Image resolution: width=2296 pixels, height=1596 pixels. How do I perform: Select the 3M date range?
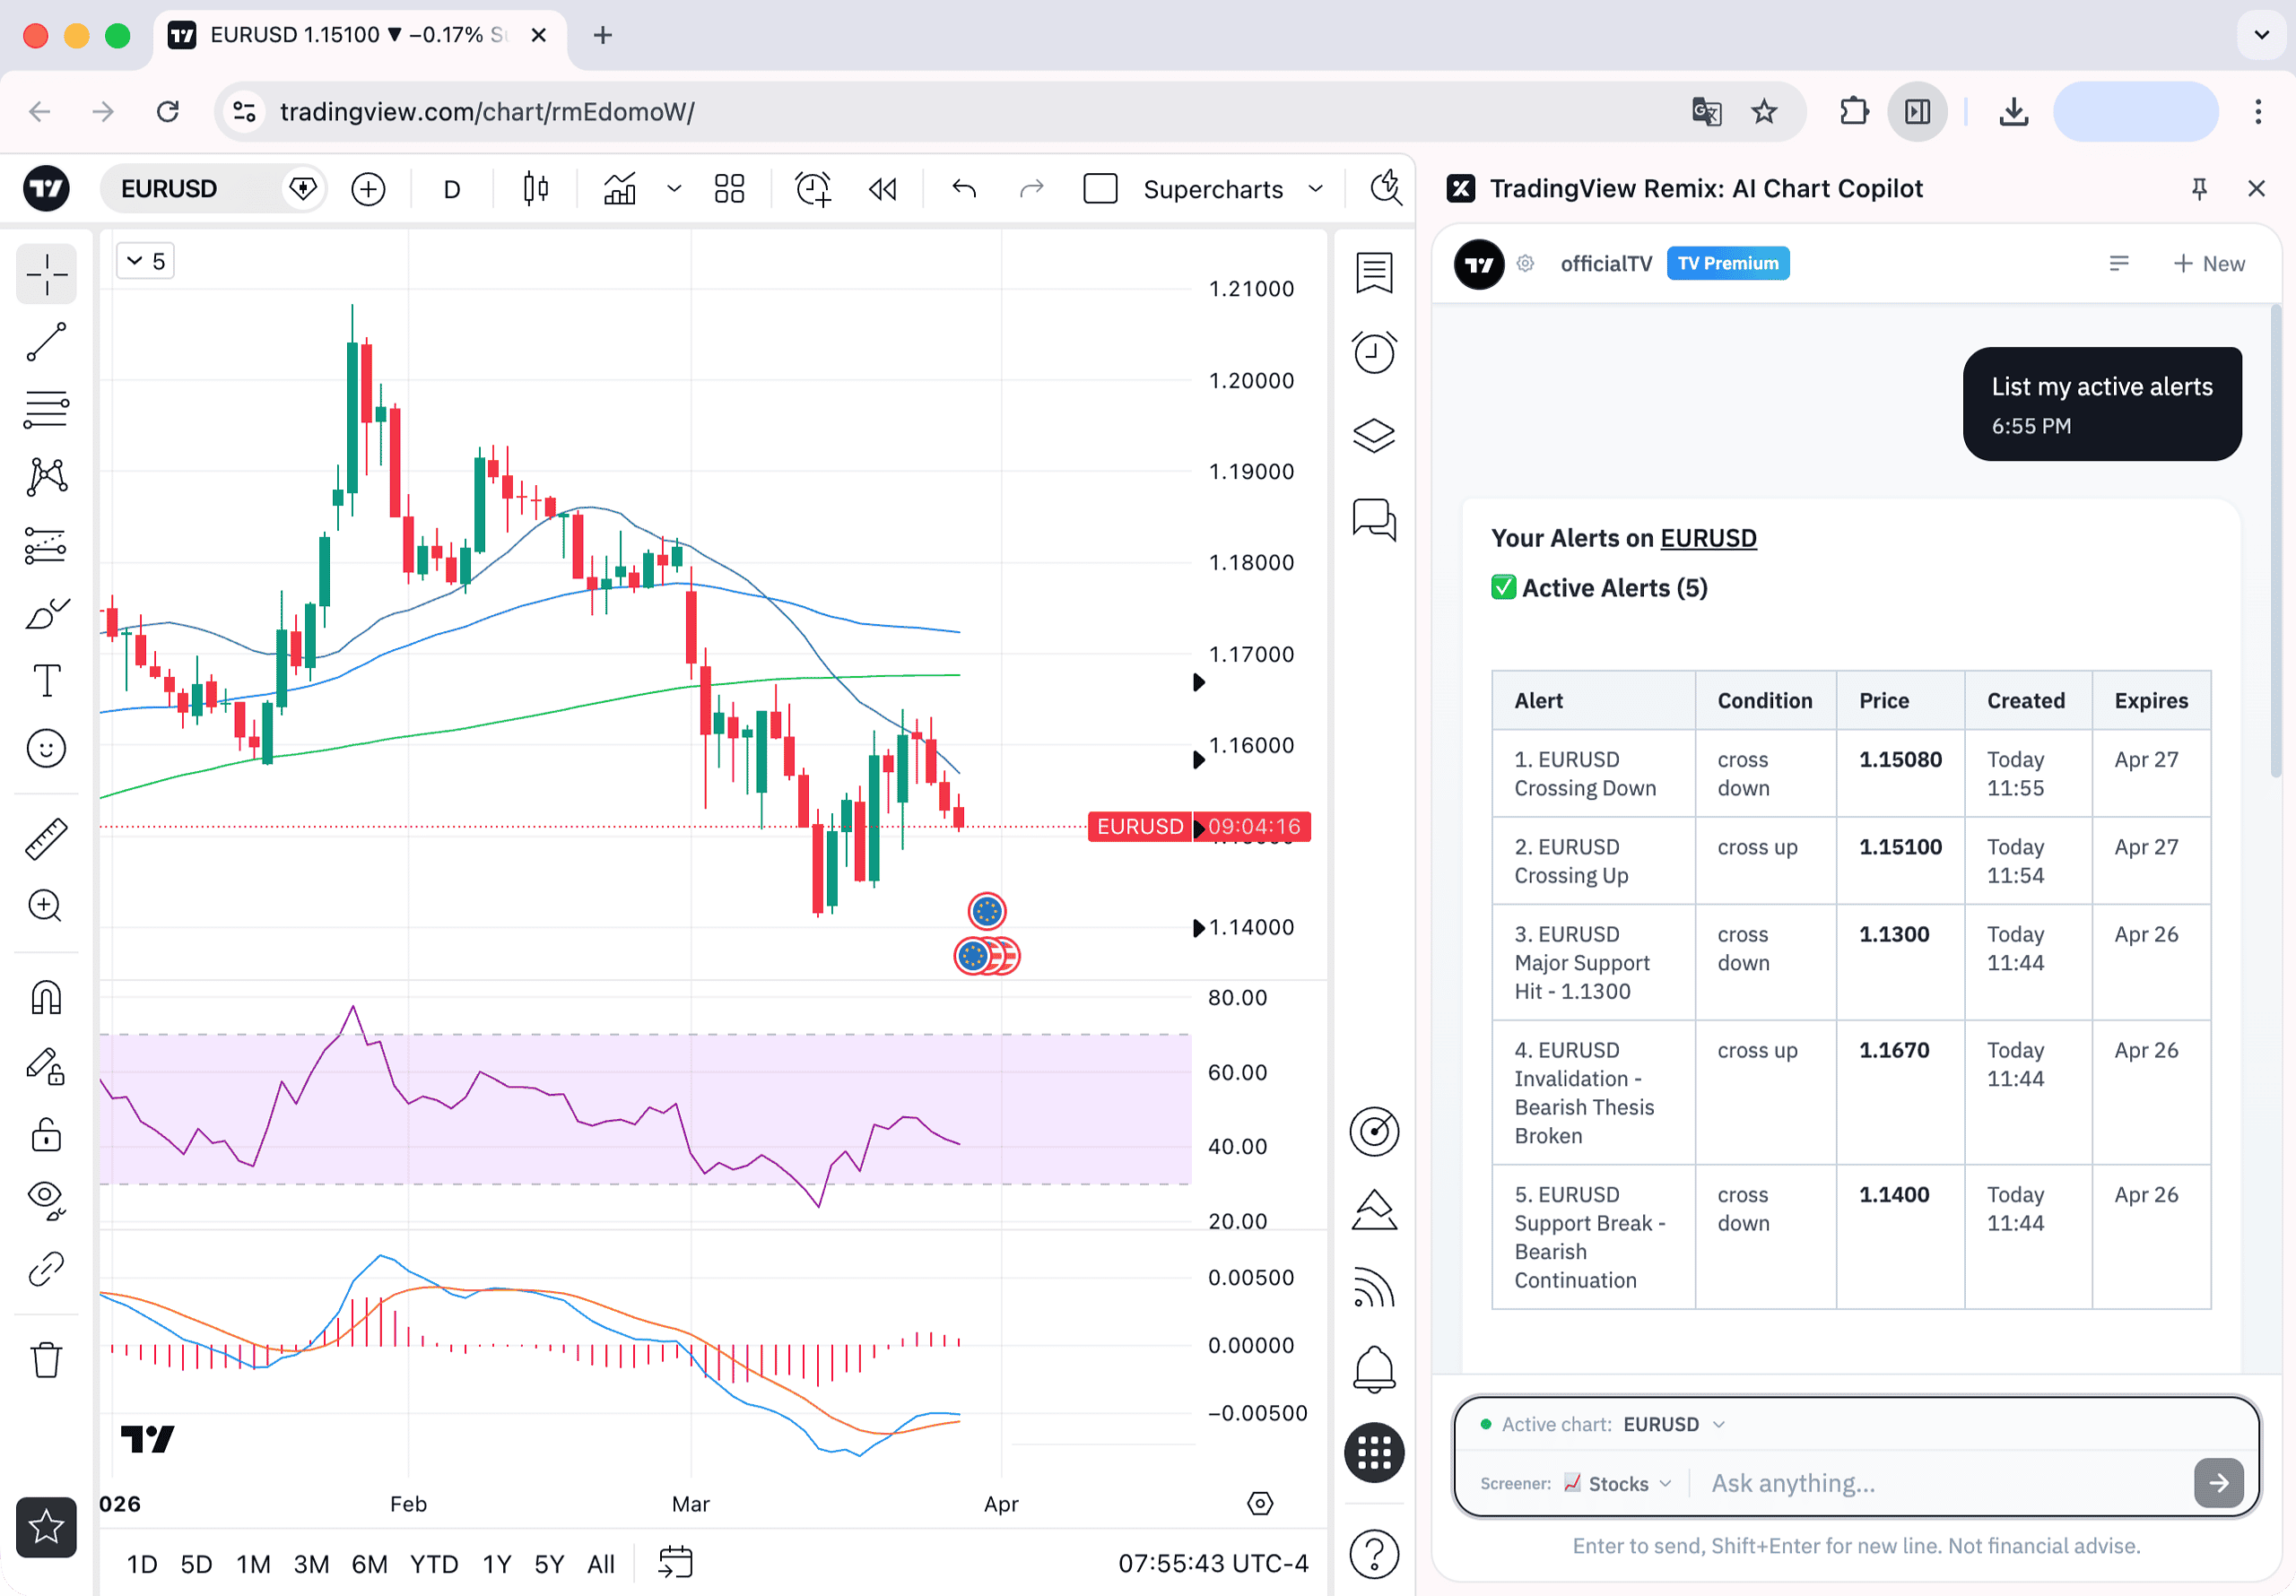click(311, 1564)
